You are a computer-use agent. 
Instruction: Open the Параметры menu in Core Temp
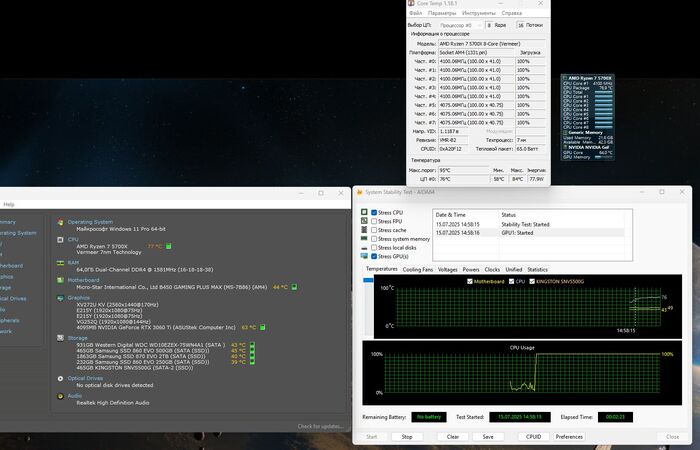(x=442, y=13)
